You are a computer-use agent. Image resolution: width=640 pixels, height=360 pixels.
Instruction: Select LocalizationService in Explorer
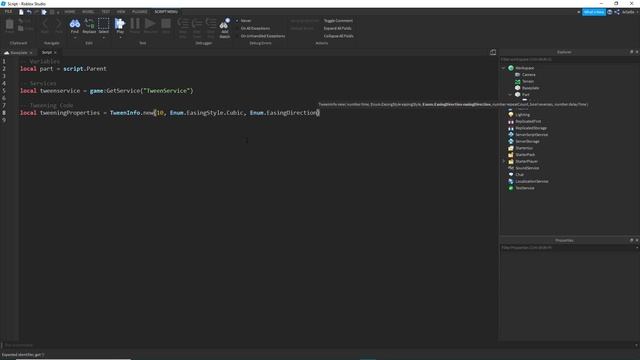531,182
